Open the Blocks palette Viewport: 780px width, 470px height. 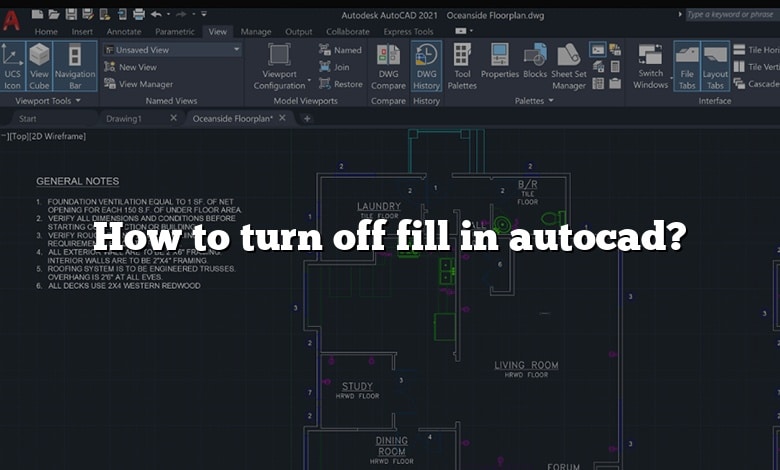[535, 62]
